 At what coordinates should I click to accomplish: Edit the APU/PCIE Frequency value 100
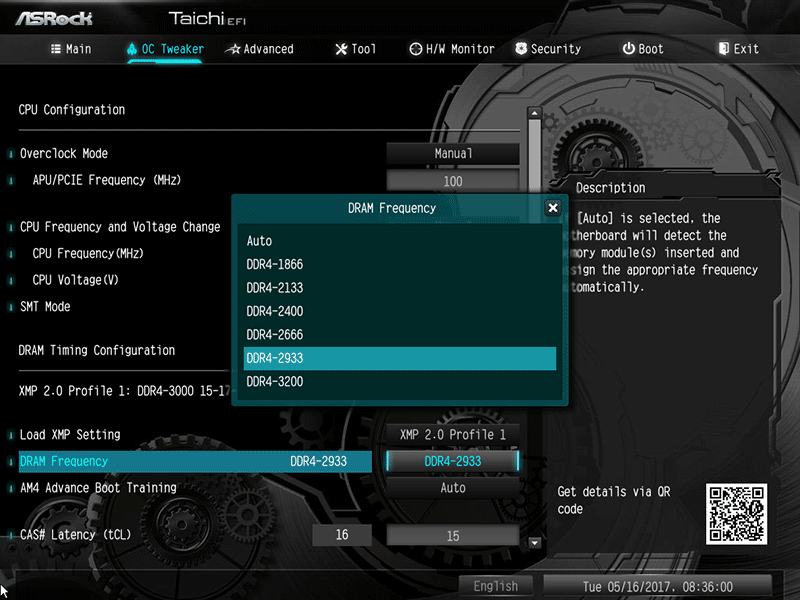tap(453, 181)
